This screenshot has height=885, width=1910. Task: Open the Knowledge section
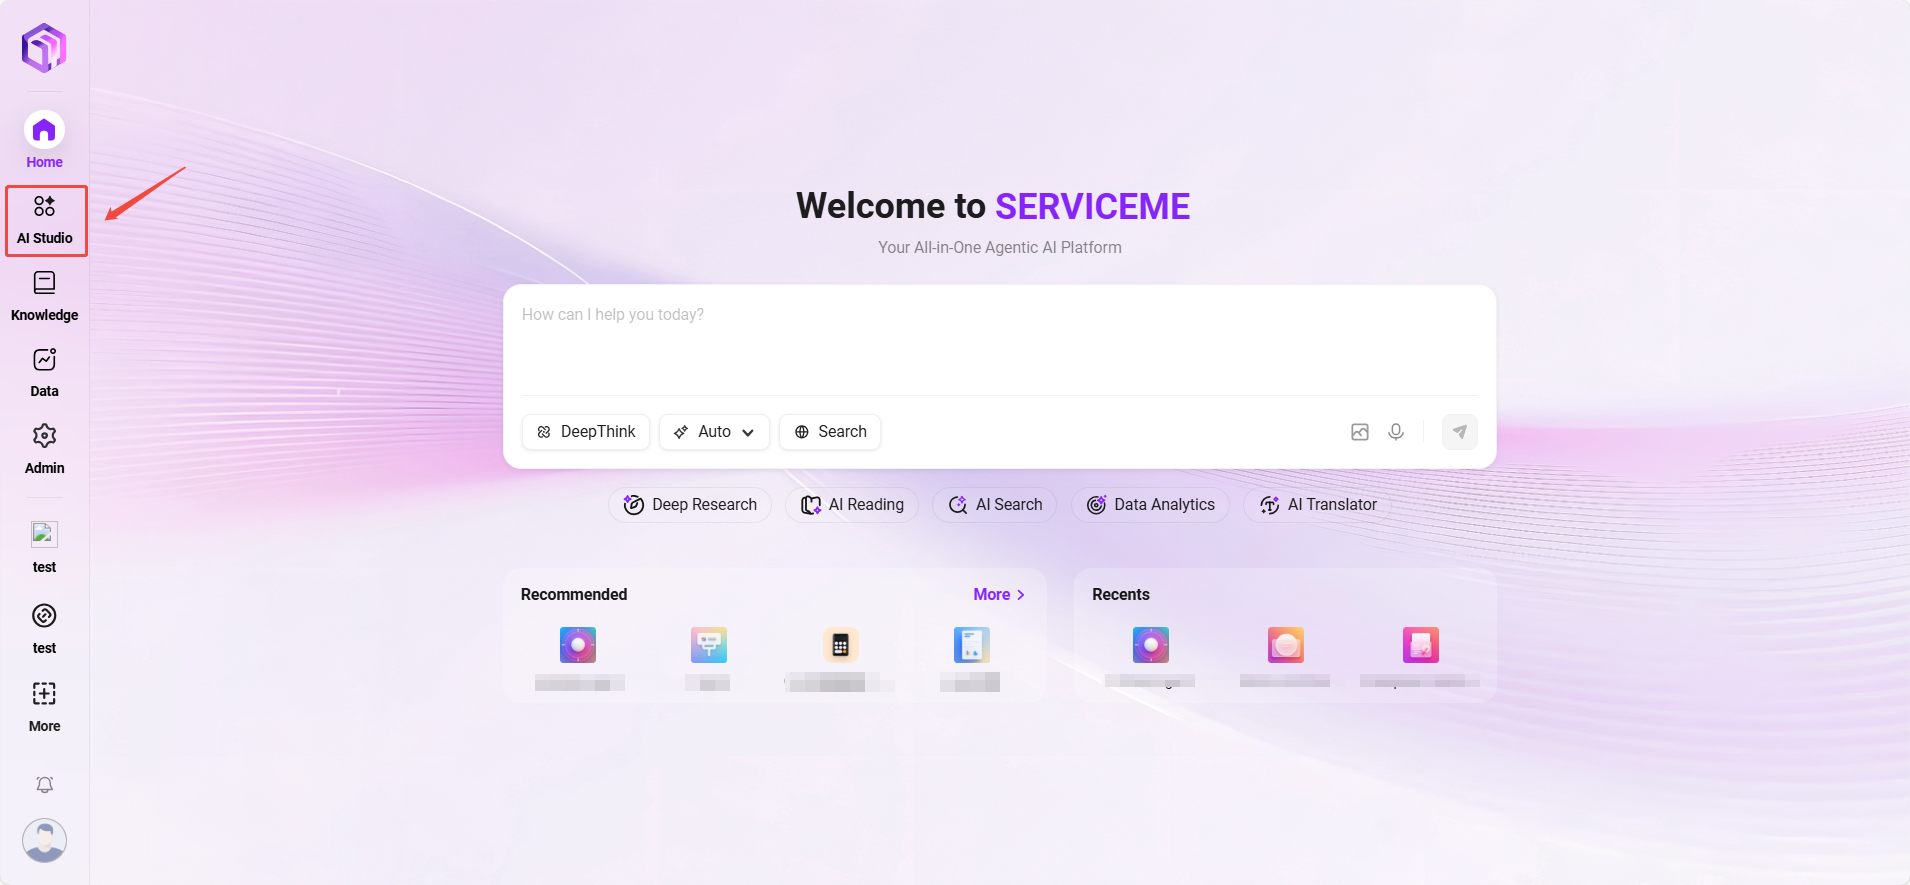[x=45, y=296]
